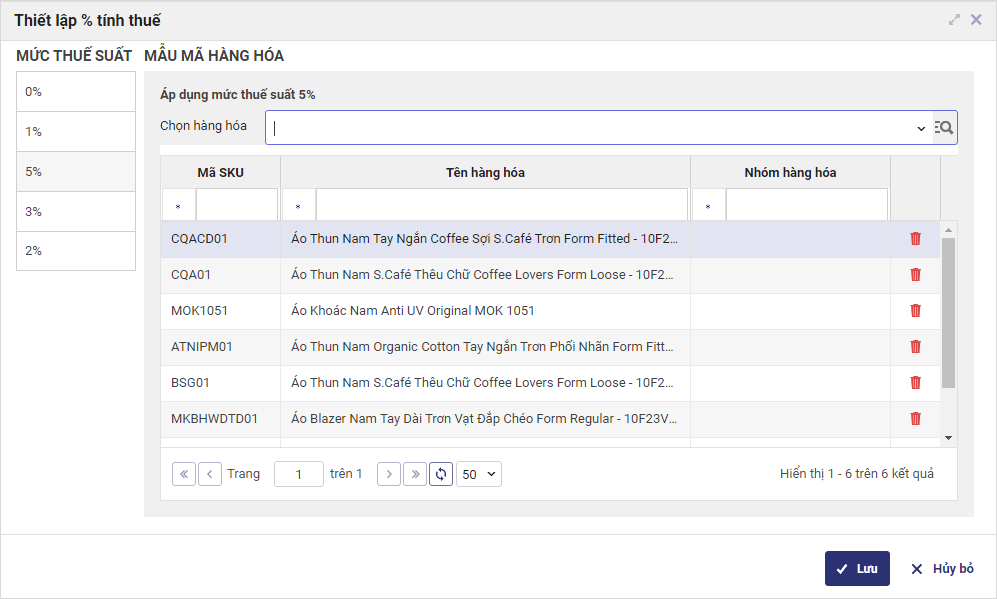Screen dimensions: 997x599
Task: Remove the MOK1051 item using trash icon
Action: point(915,311)
